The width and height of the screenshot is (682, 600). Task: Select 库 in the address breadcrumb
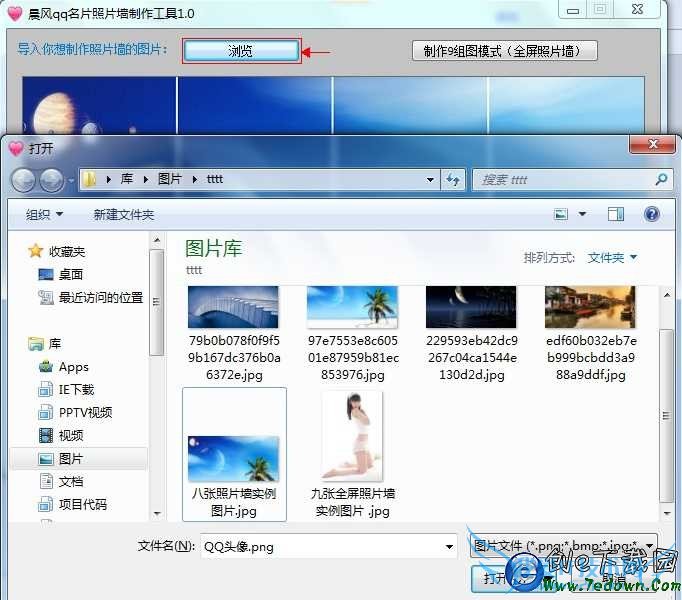tap(127, 179)
